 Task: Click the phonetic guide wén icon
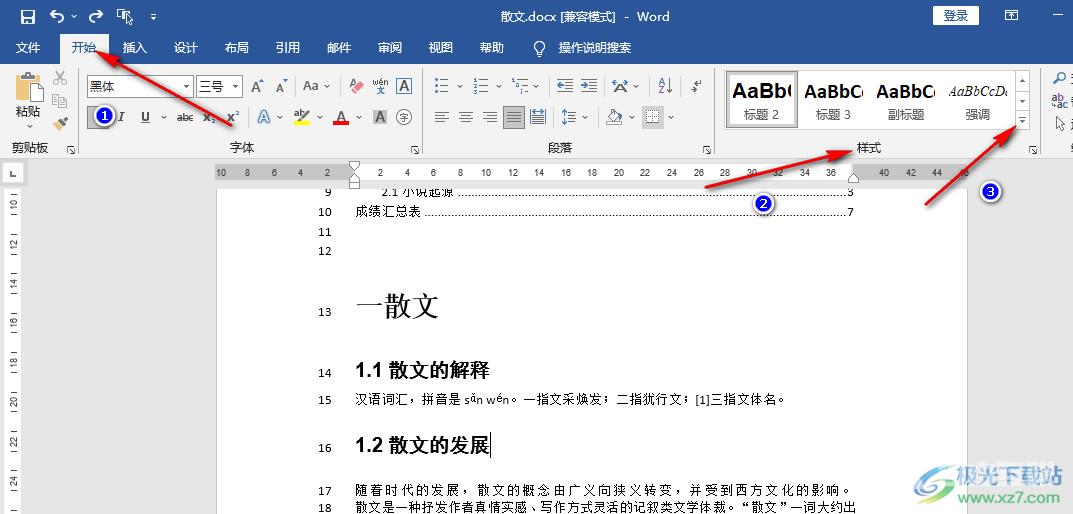(380, 87)
